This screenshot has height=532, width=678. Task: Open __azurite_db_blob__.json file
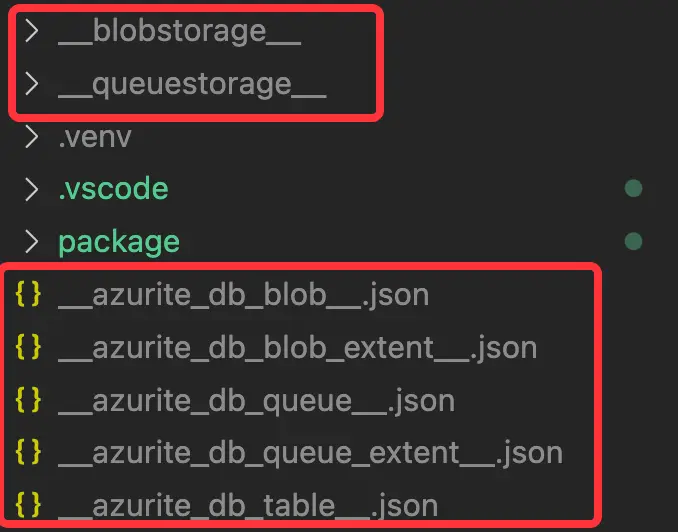tap(243, 295)
